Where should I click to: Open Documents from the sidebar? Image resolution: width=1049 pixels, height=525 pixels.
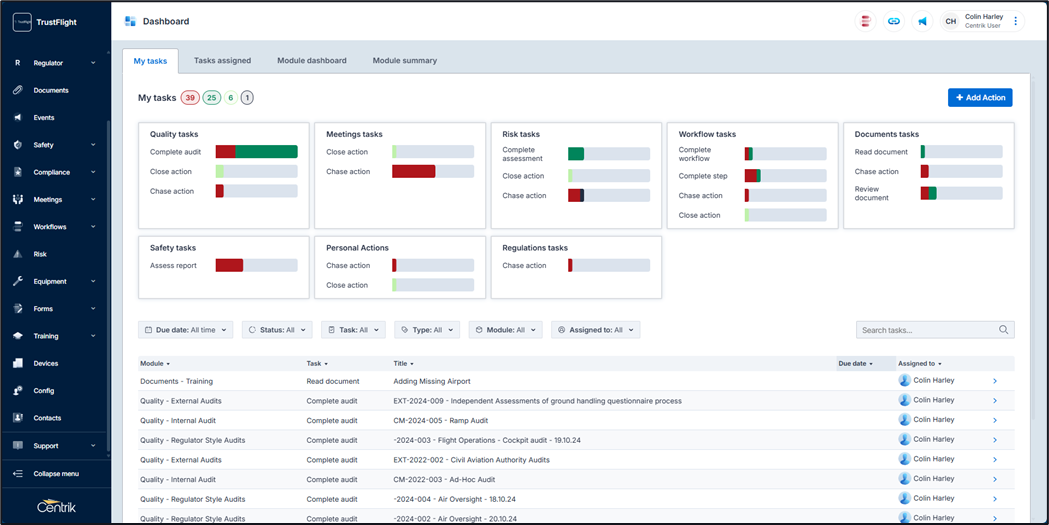point(50,90)
